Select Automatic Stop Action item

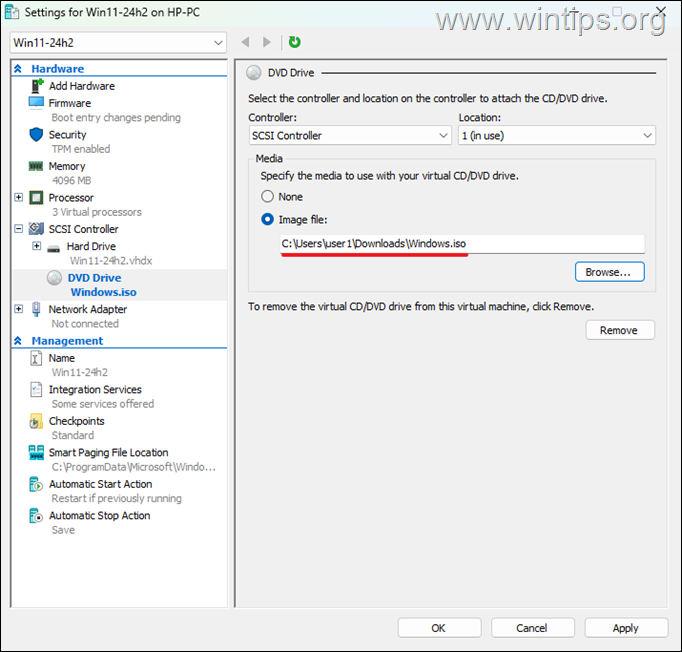[100, 515]
